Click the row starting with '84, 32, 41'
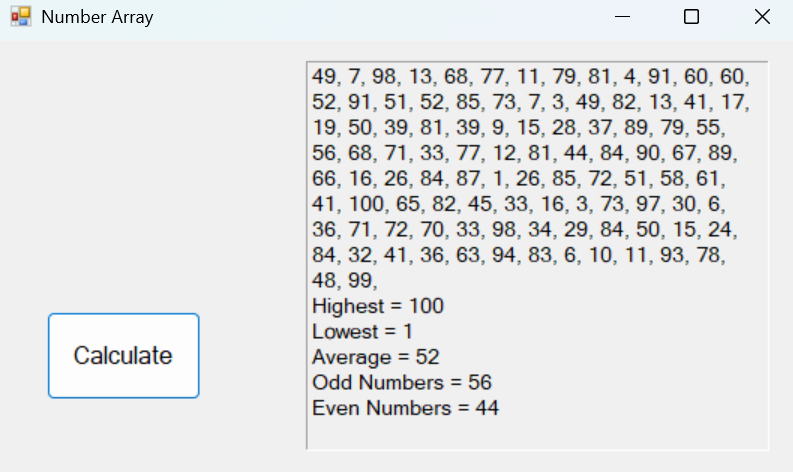This screenshot has width=793, height=472. pos(518,255)
